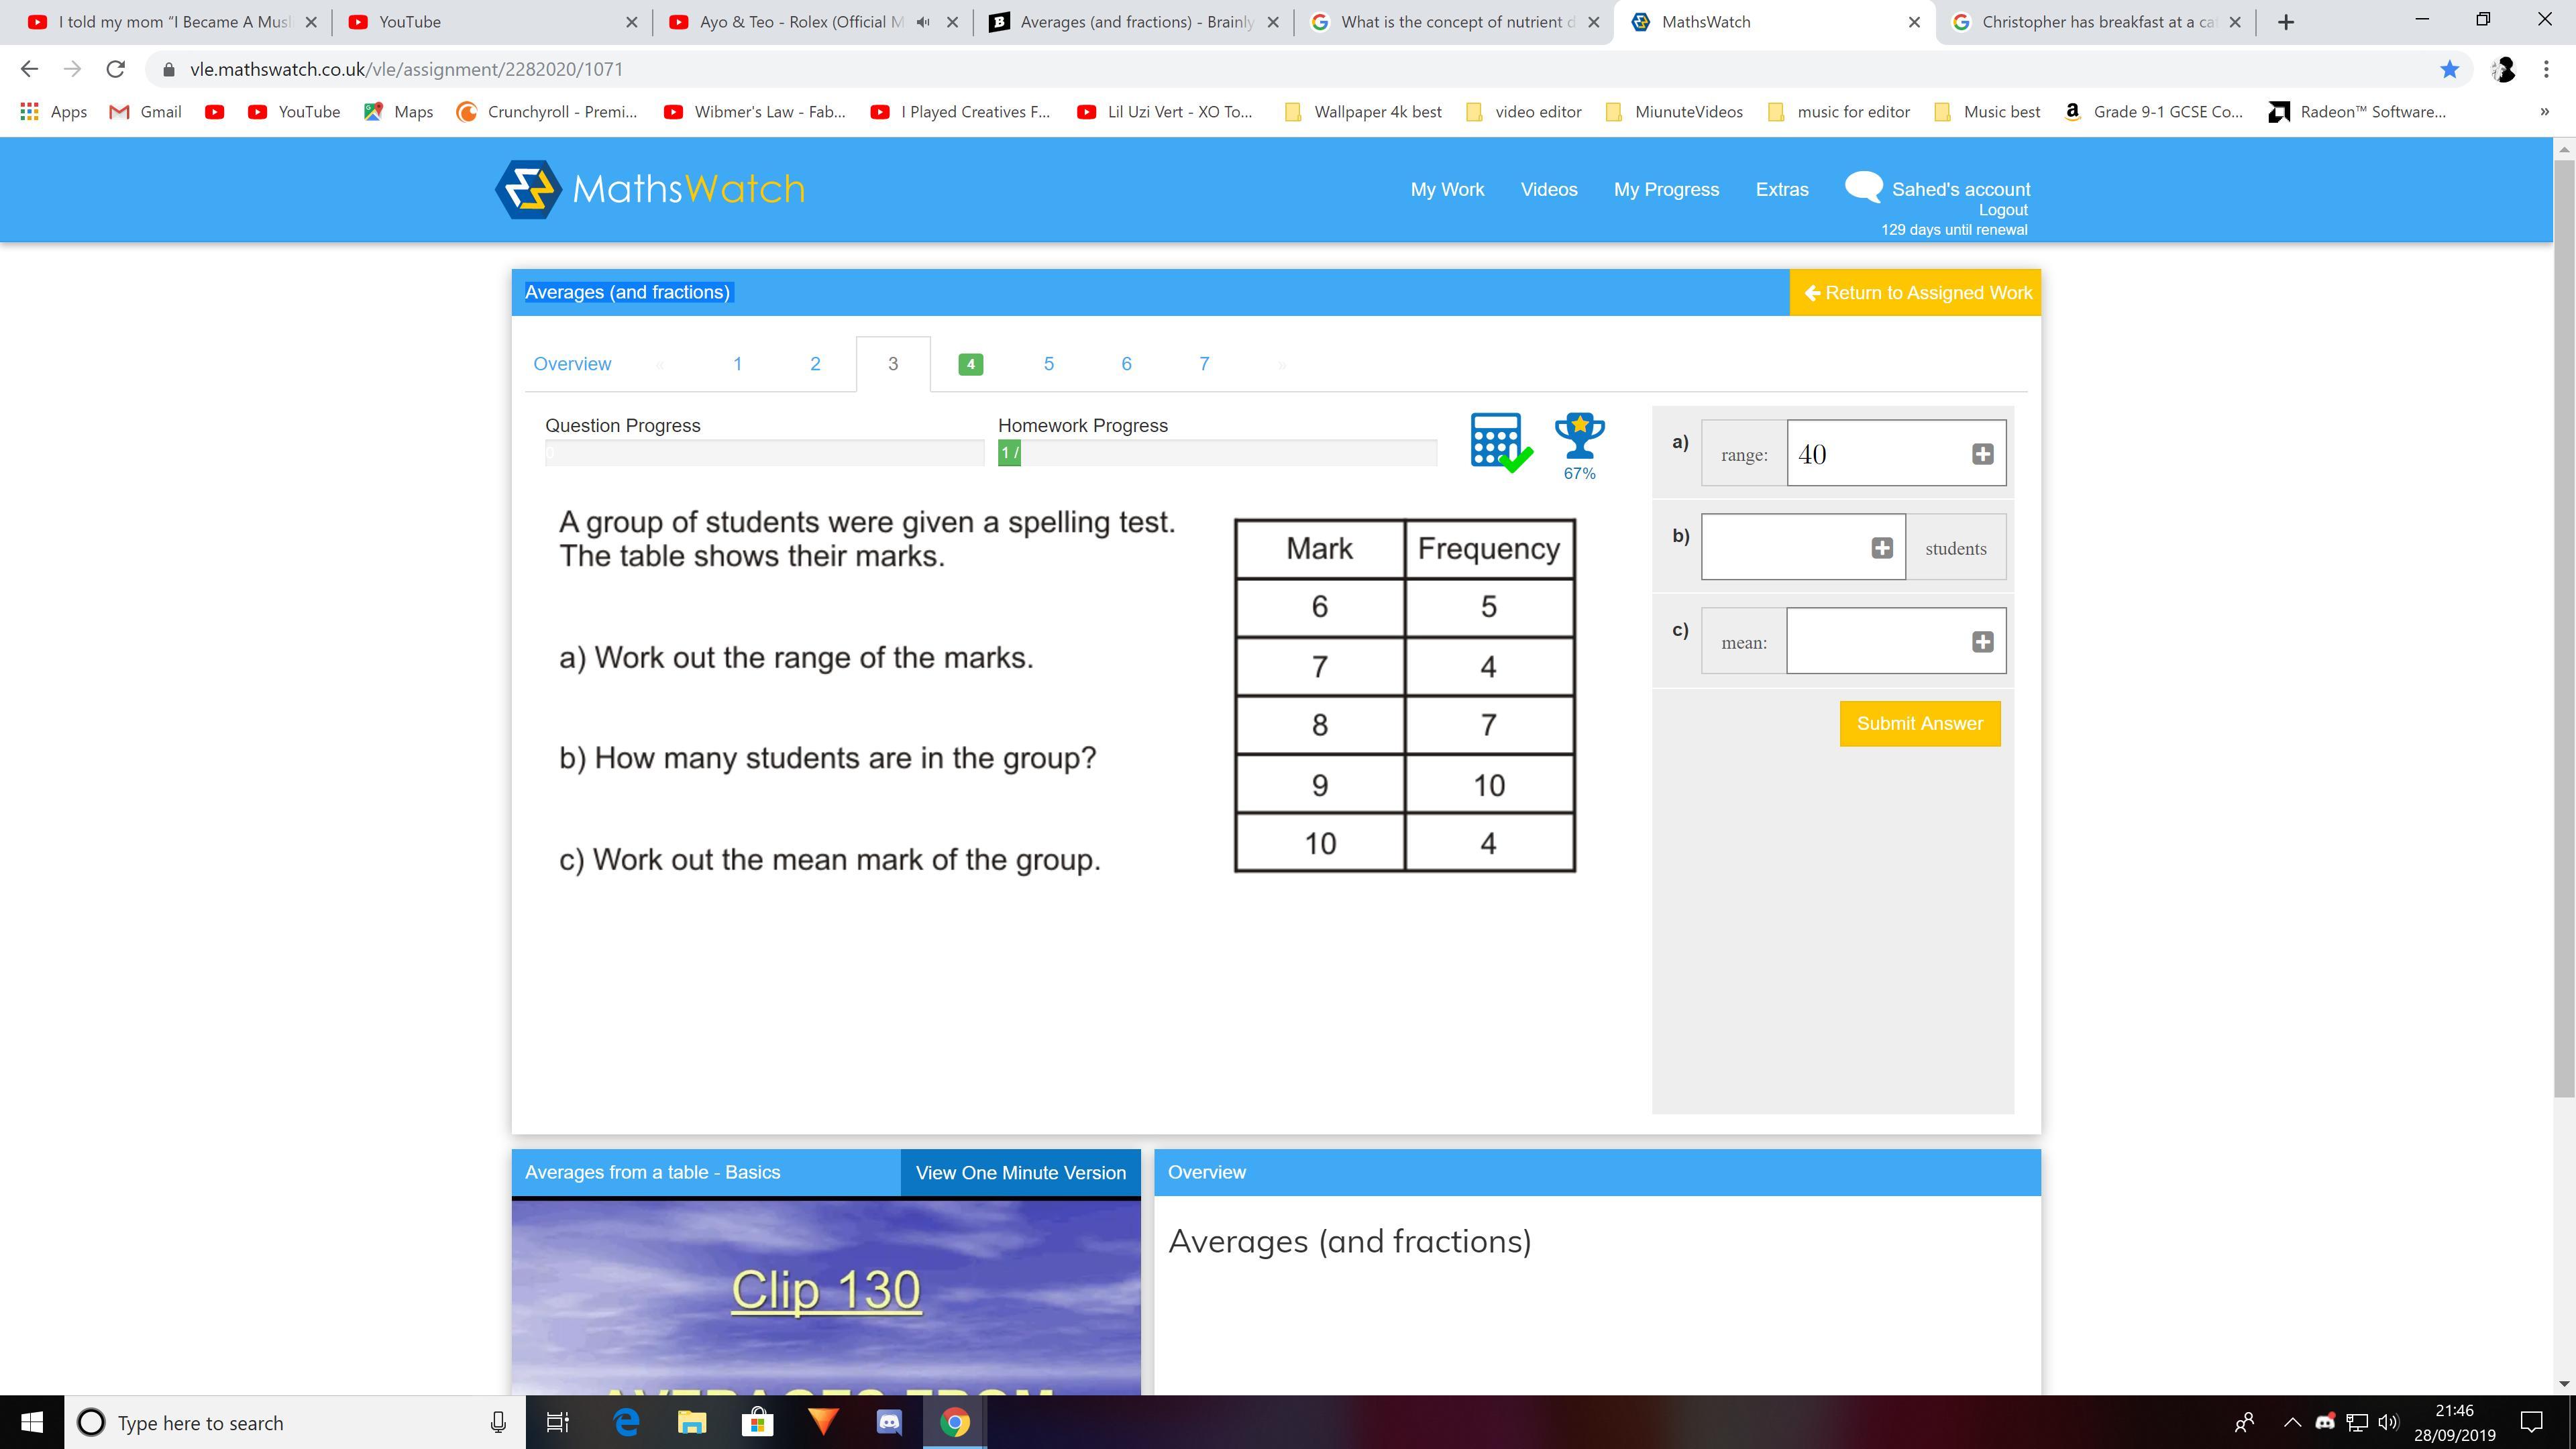Reload the page with refresh icon

[x=116, y=69]
